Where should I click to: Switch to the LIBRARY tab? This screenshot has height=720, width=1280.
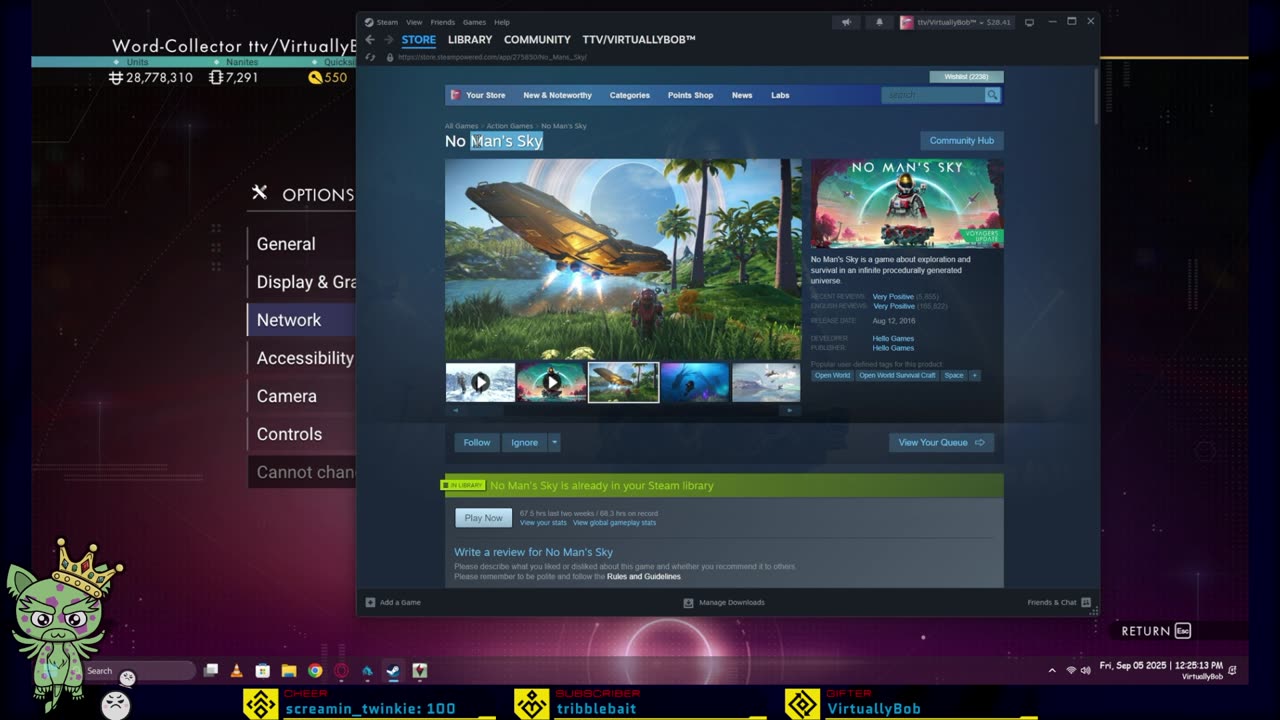click(470, 40)
